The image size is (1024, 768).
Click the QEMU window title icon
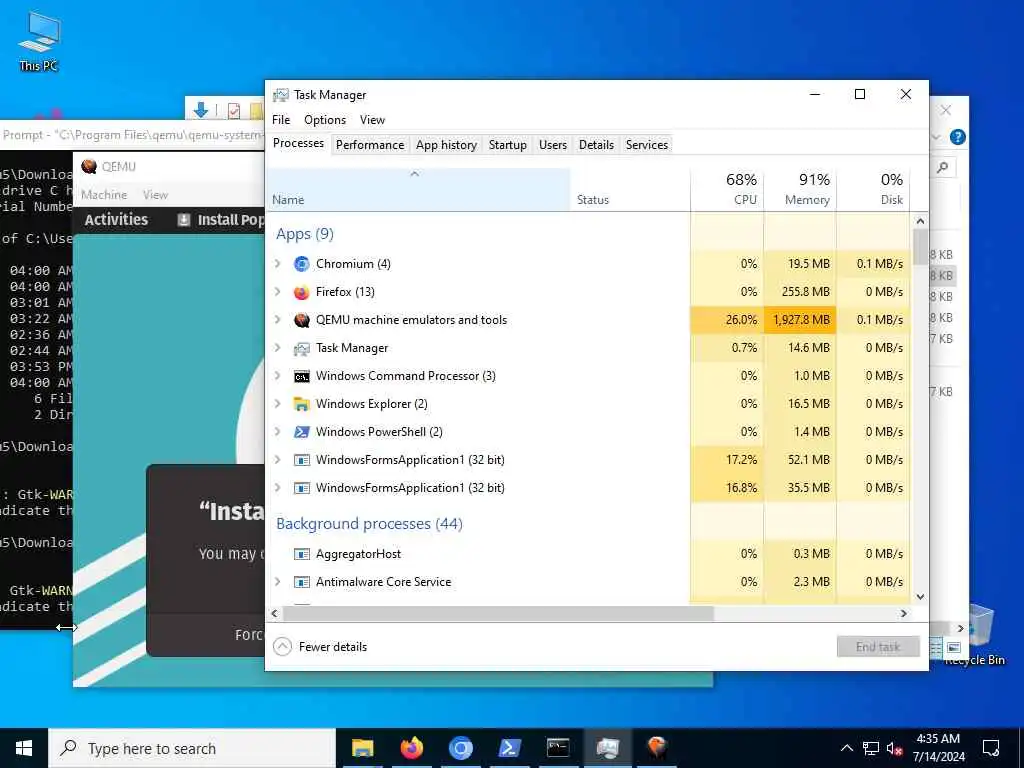pyautogui.click(x=89, y=167)
